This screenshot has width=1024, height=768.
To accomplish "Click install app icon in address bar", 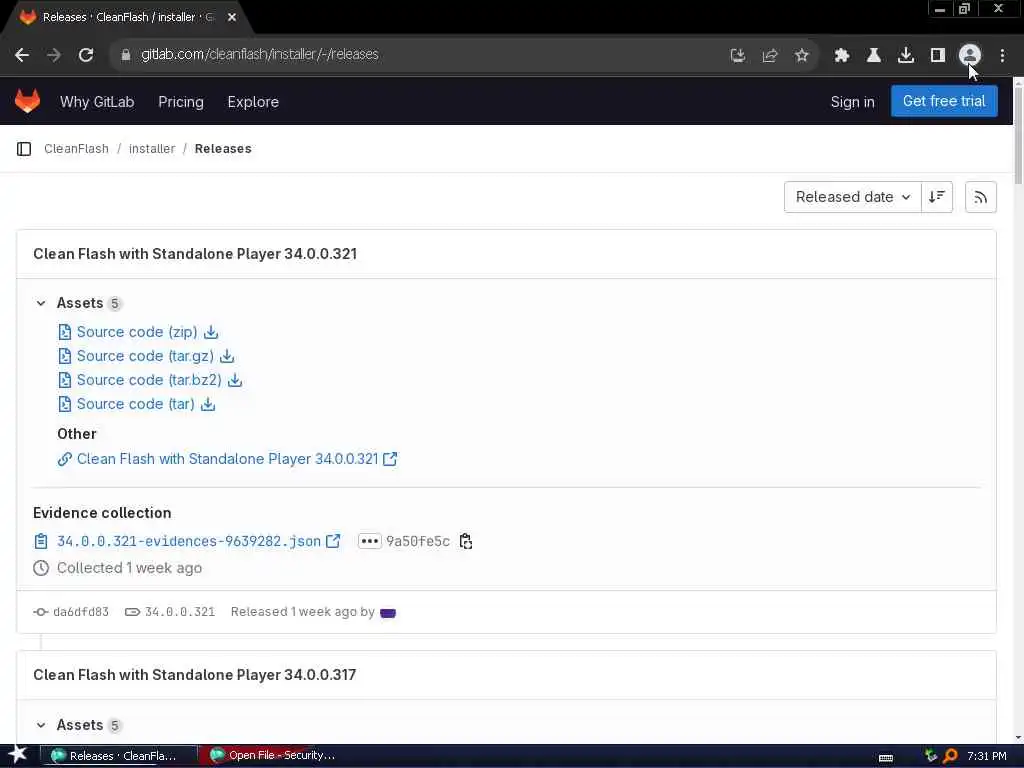I will coord(738,55).
